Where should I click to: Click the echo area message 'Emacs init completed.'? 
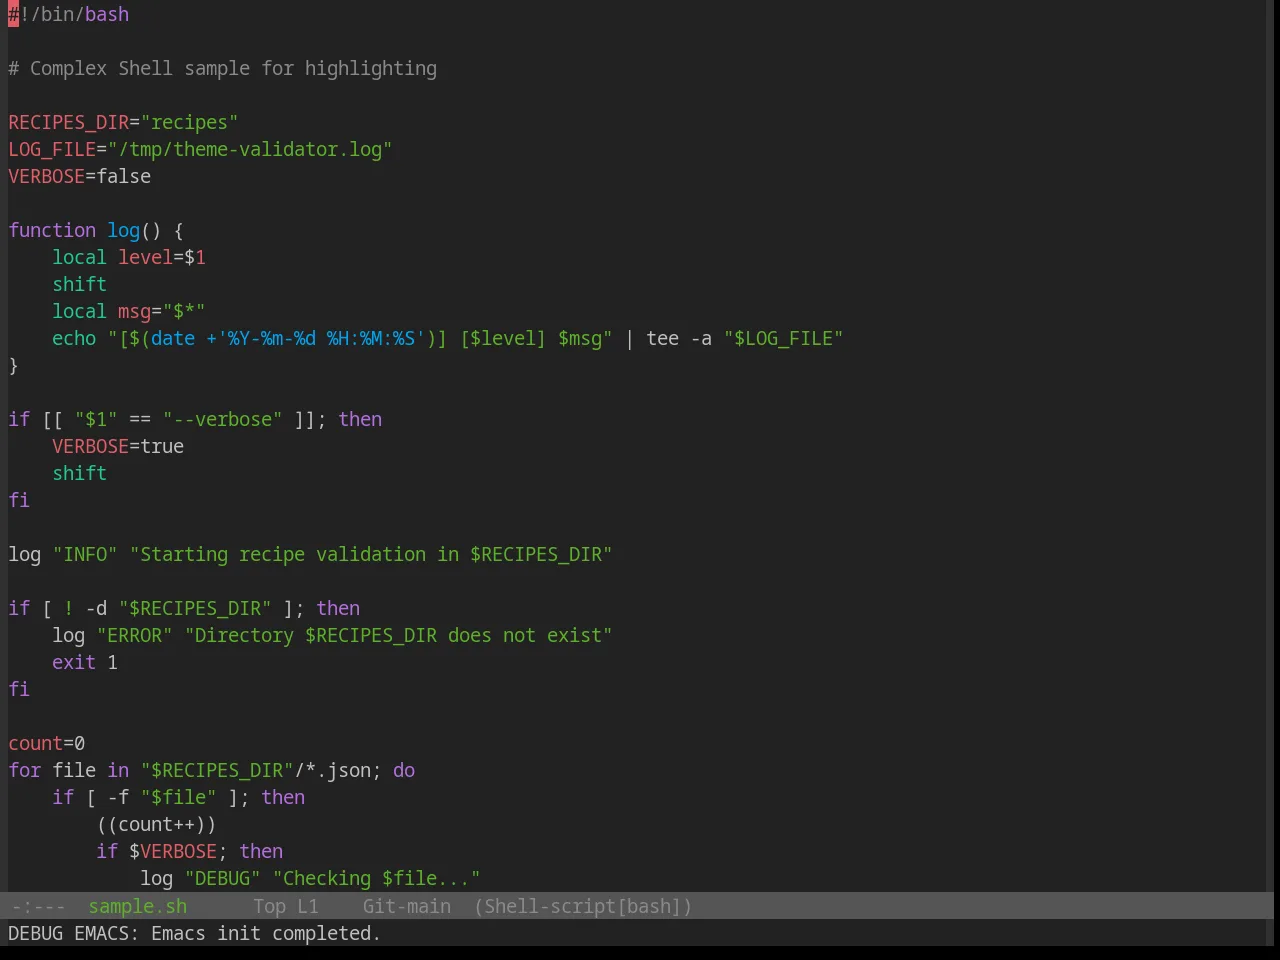click(266, 933)
